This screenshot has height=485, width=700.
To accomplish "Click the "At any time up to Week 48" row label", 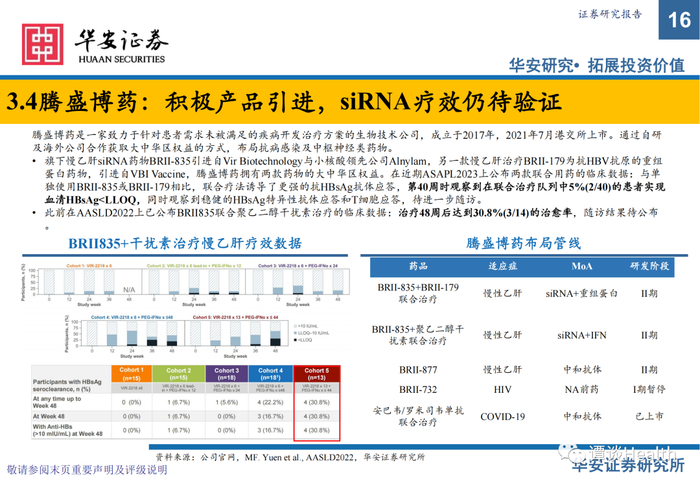I will click(x=57, y=402).
